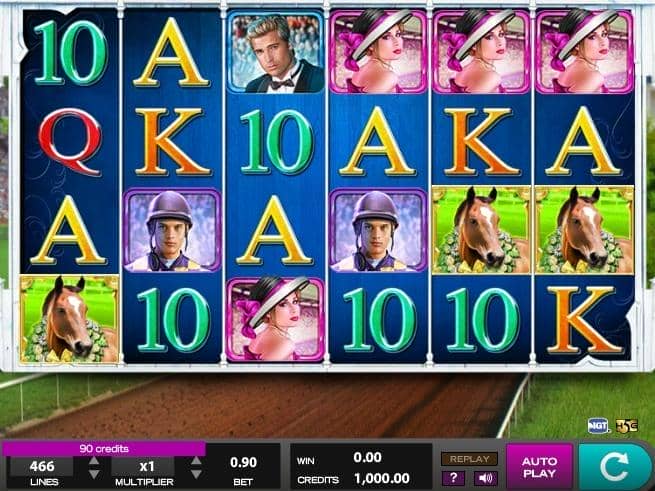Decrease the multiplier with down arrow

(196, 474)
